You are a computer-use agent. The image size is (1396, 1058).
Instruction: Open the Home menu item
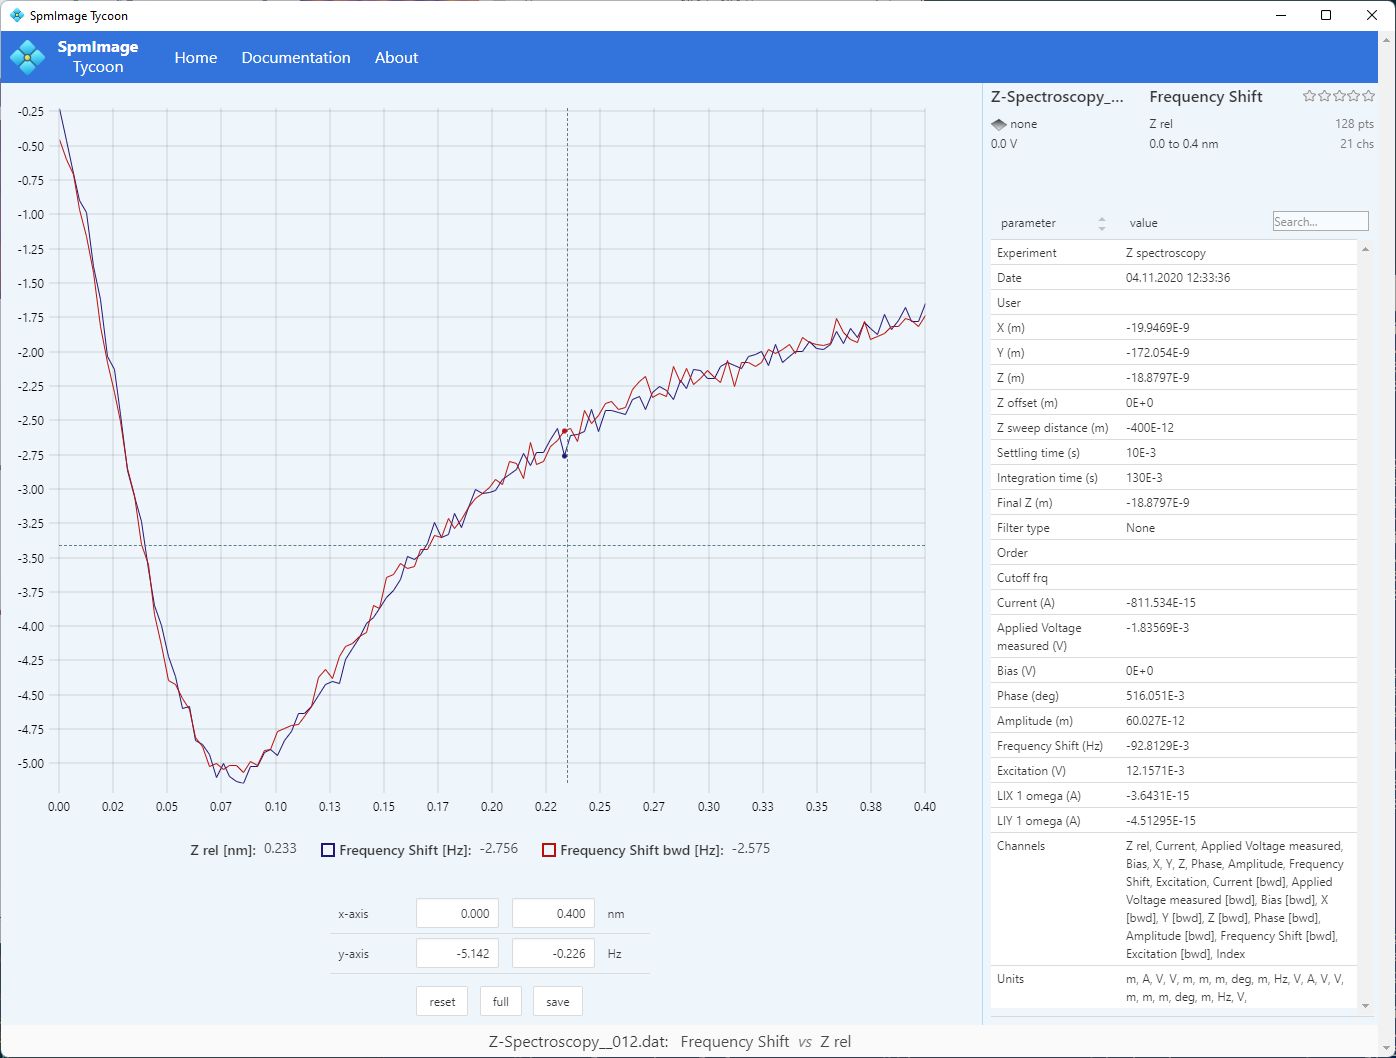tap(195, 58)
